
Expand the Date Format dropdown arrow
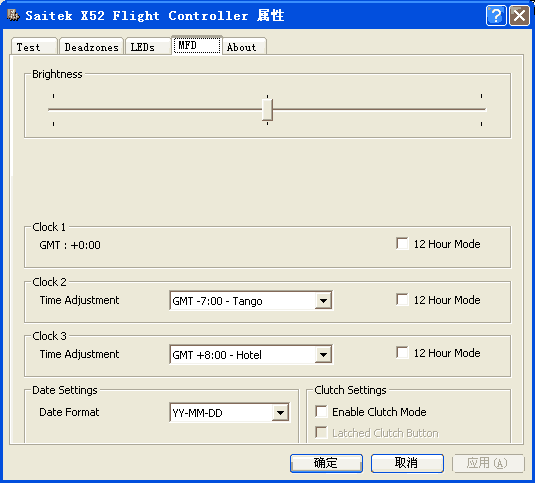click(280, 413)
